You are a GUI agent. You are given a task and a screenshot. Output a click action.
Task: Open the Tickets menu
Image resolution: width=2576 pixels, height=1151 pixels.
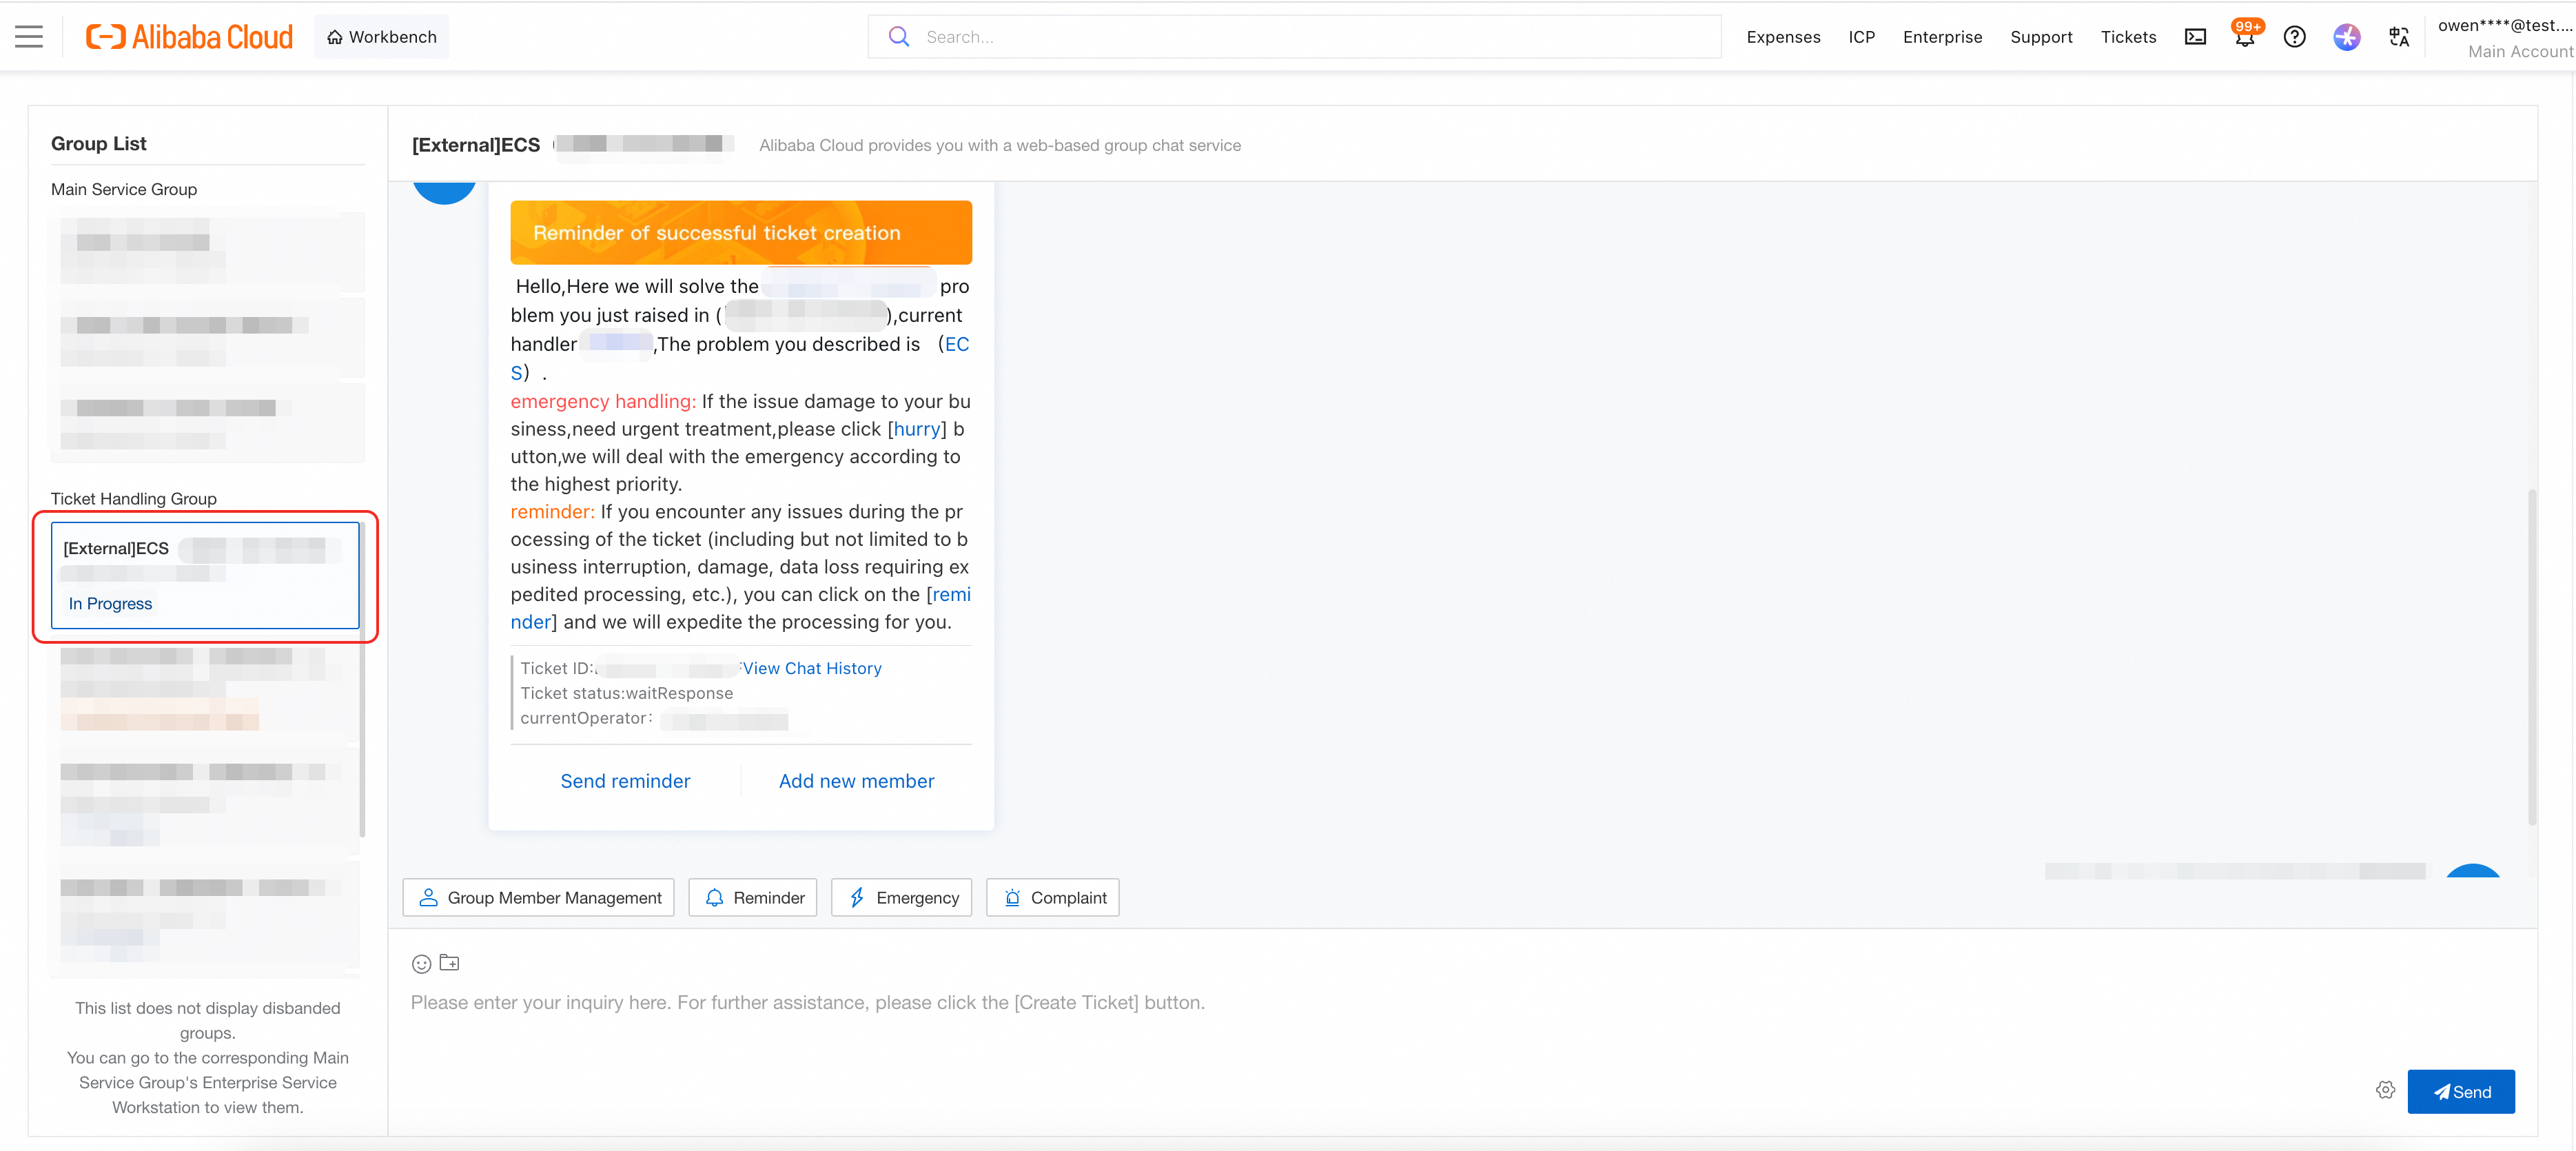coord(2128,37)
